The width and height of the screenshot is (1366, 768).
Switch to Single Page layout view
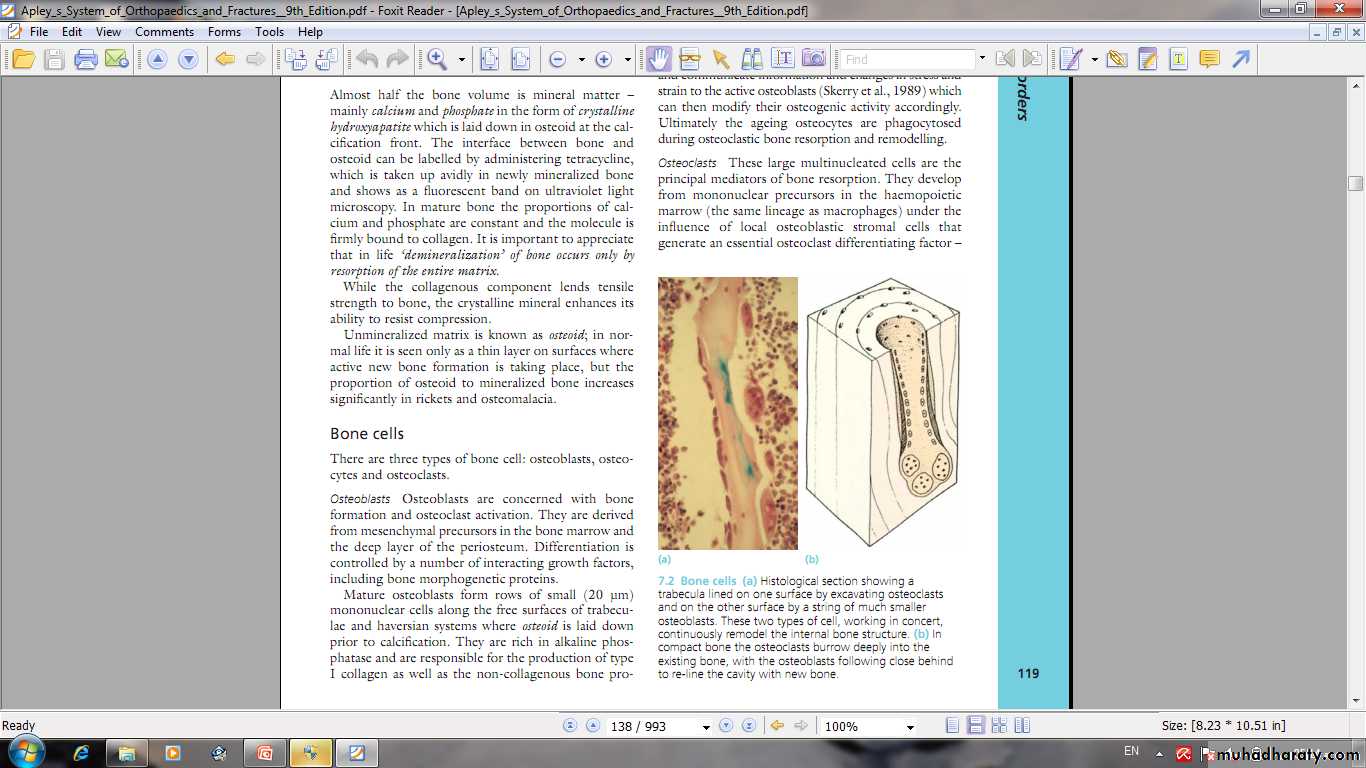[x=953, y=726]
